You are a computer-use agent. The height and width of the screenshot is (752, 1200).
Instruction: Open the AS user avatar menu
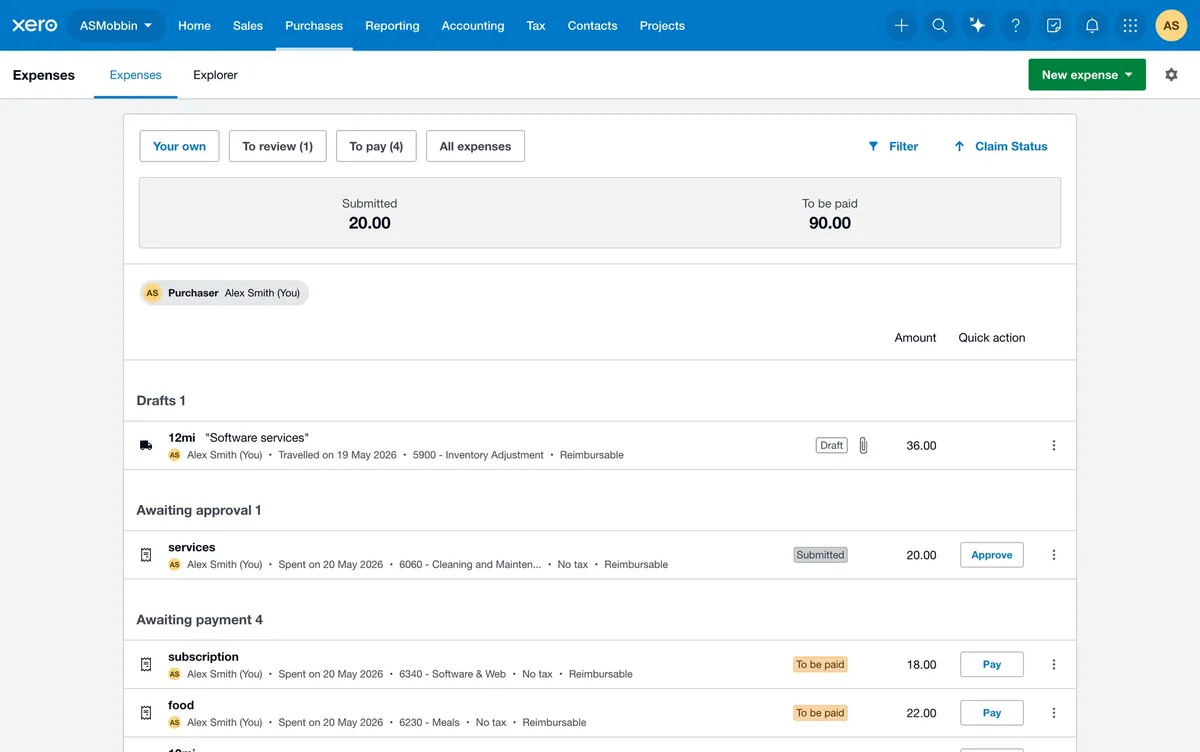tap(1171, 26)
